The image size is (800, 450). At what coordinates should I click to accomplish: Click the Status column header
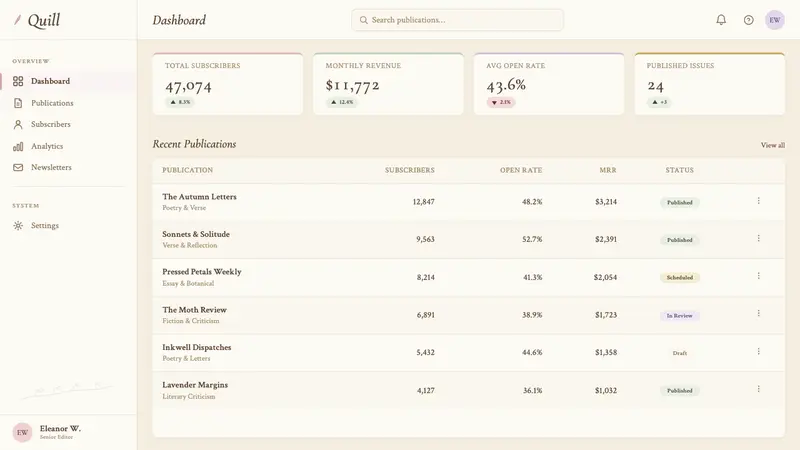[x=680, y=170]
